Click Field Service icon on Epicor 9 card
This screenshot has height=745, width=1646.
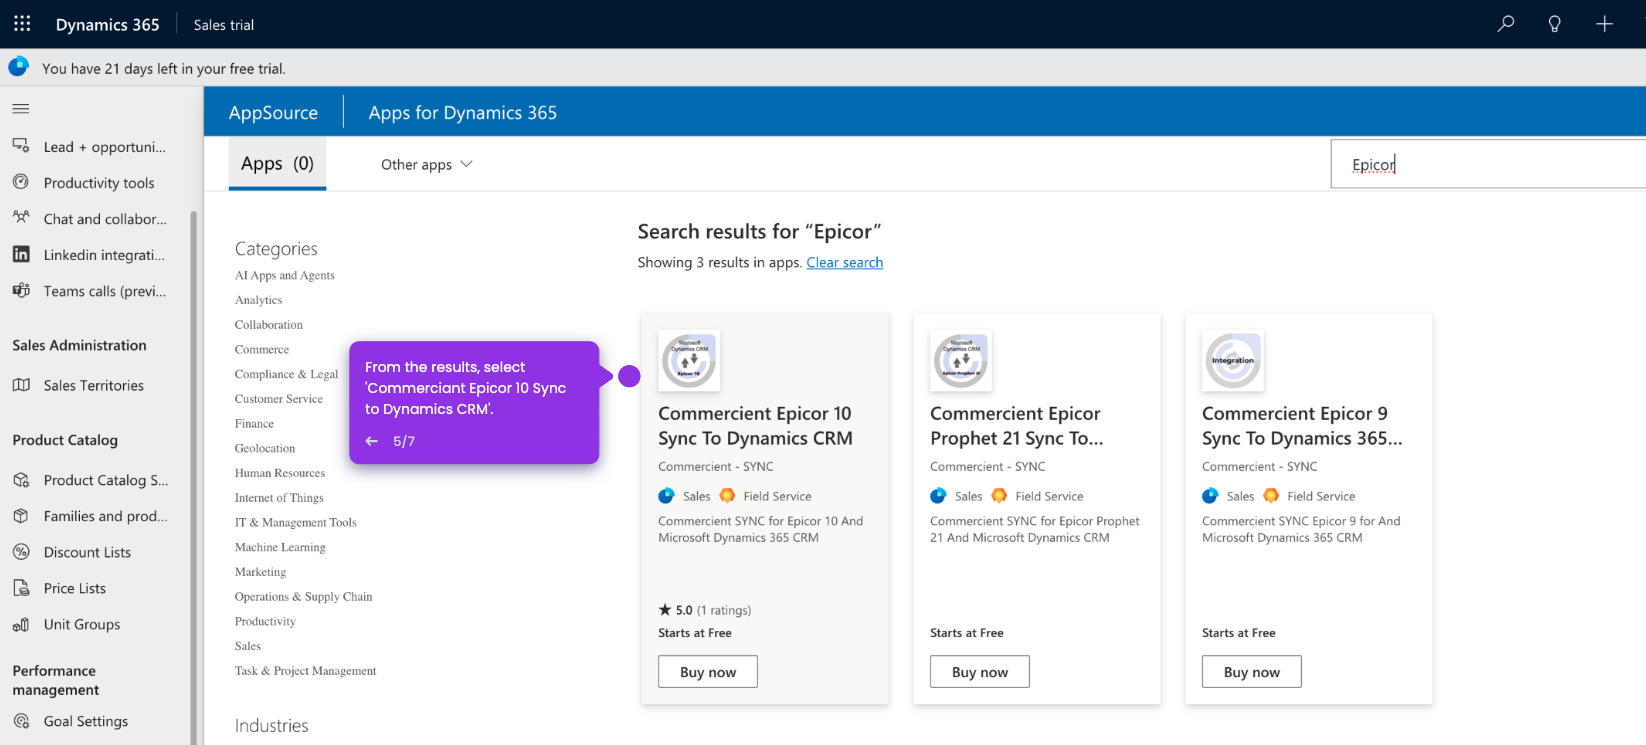(1271, 496)
